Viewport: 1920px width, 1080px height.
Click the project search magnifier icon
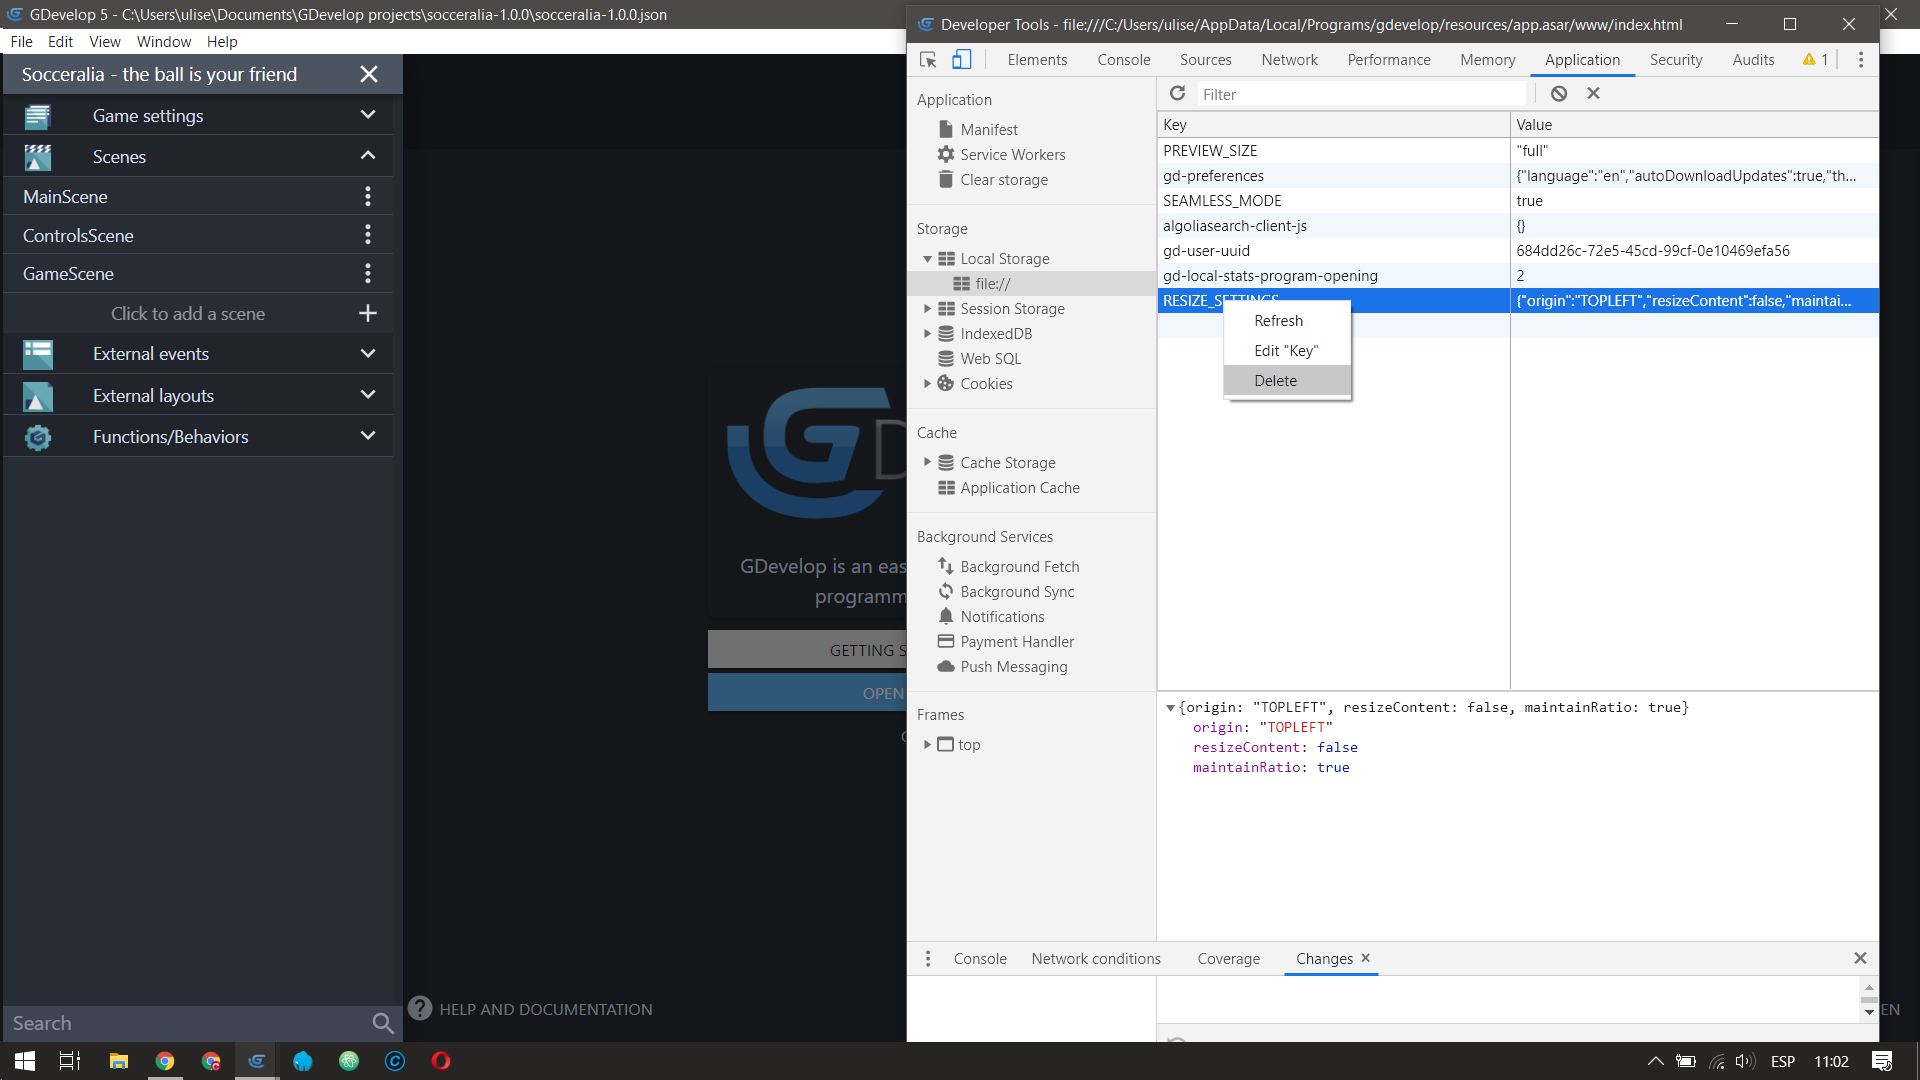tap(382, 1023)
